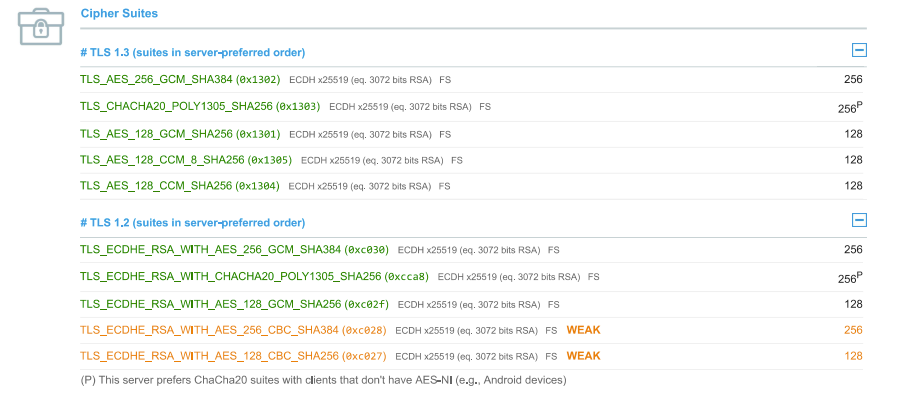The image size is (902, 415).
Task: Click the padlock briefcase Cipher Suites icon
Action: tap(42, 26)
